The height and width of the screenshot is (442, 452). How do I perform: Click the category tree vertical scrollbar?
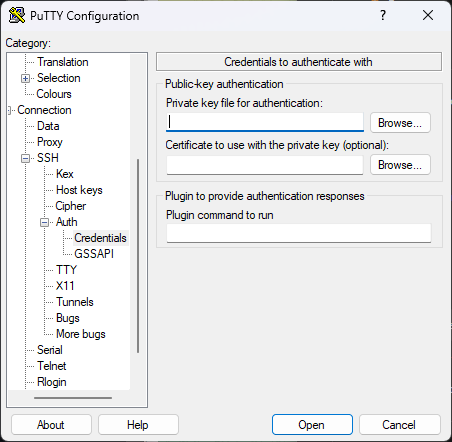138,256
